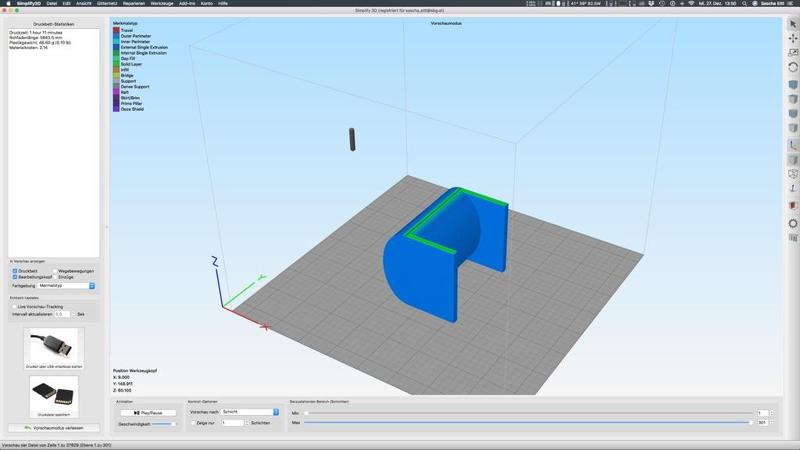Click the Min layer value stepper
800x450 pixels.
pyautogui.click(x=771, y=413)
